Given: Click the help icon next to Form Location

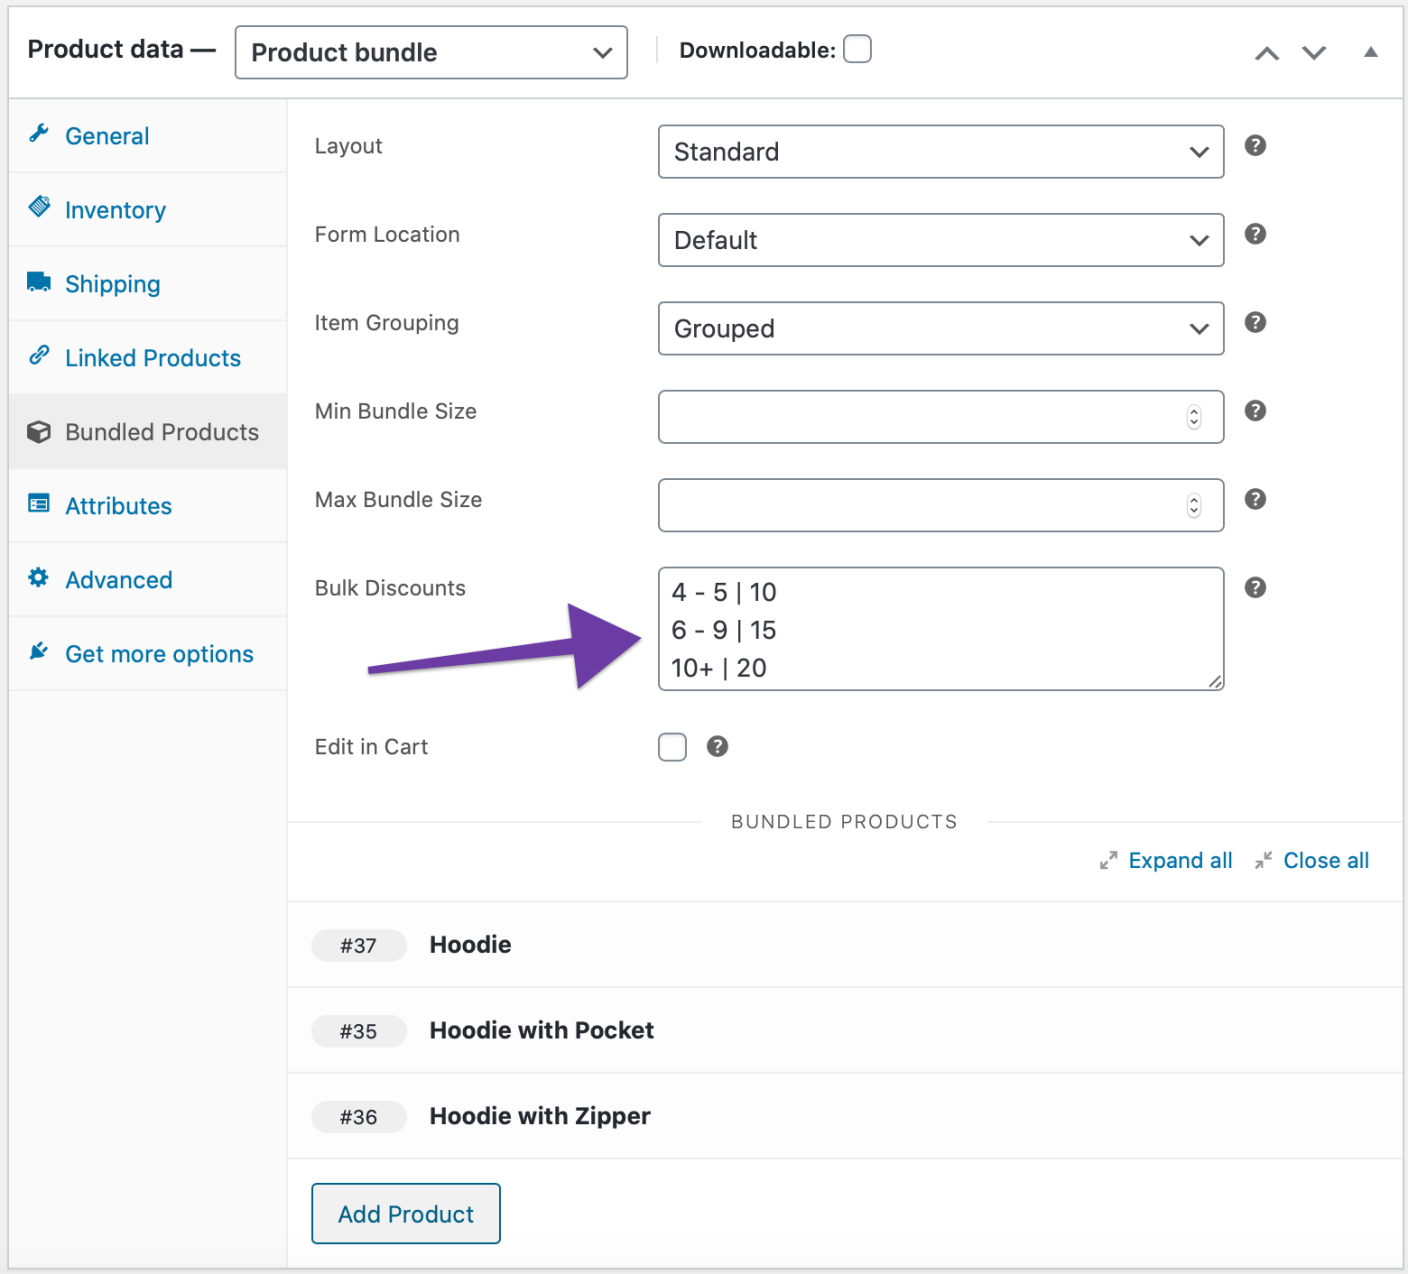Looking at the screenshot, I should (1255, 234).
